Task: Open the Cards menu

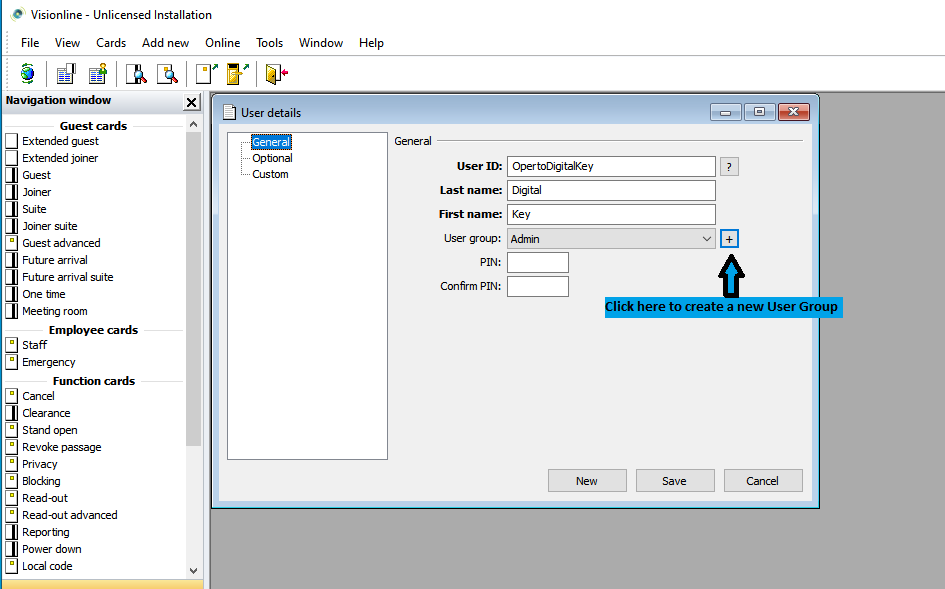Action: 111,43
